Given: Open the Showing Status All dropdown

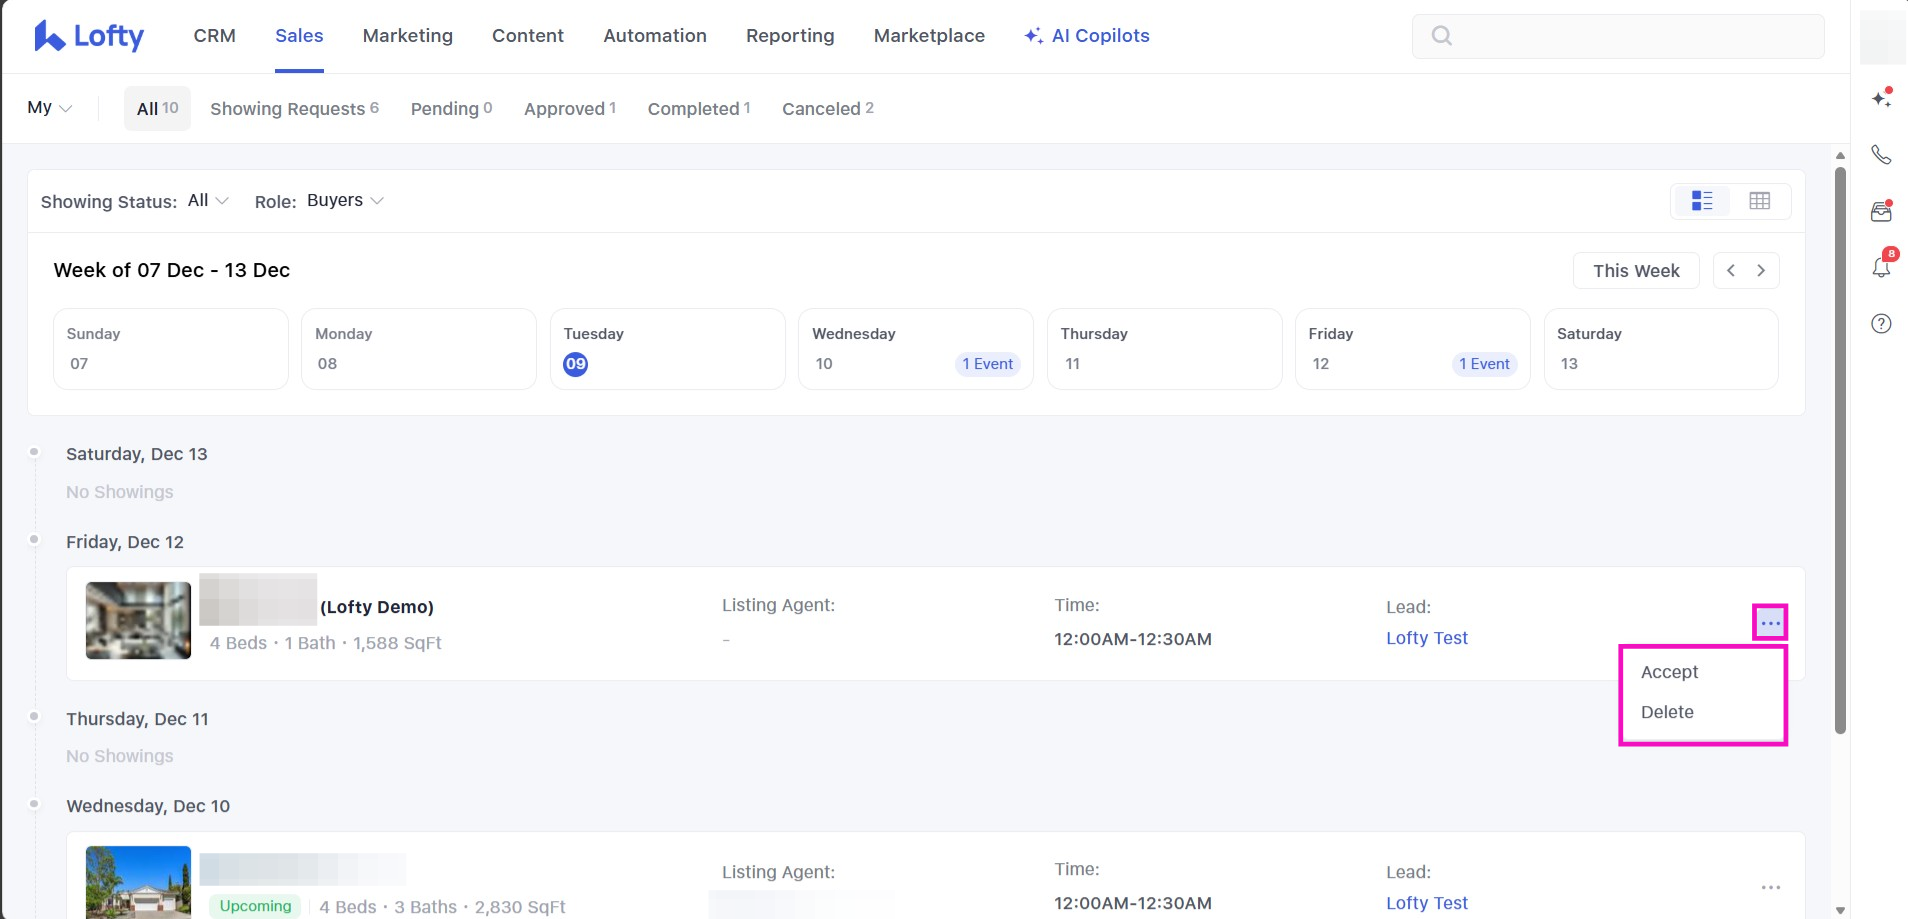Looking at the screenshot, I should click(x=208, y=201).
